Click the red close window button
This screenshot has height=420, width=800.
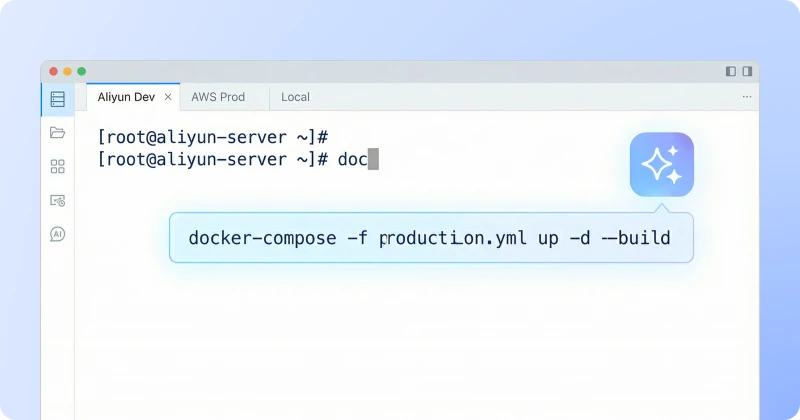pos(54,71)
